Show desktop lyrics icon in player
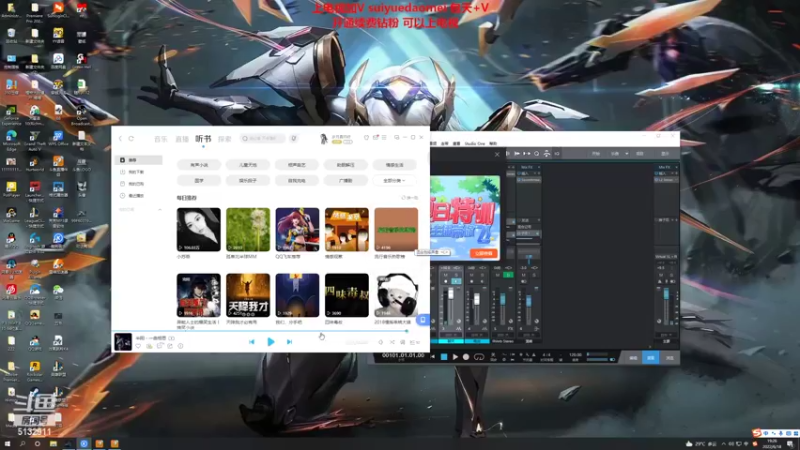The height and width of the screenshot is (450, 800). pos(403,342)
